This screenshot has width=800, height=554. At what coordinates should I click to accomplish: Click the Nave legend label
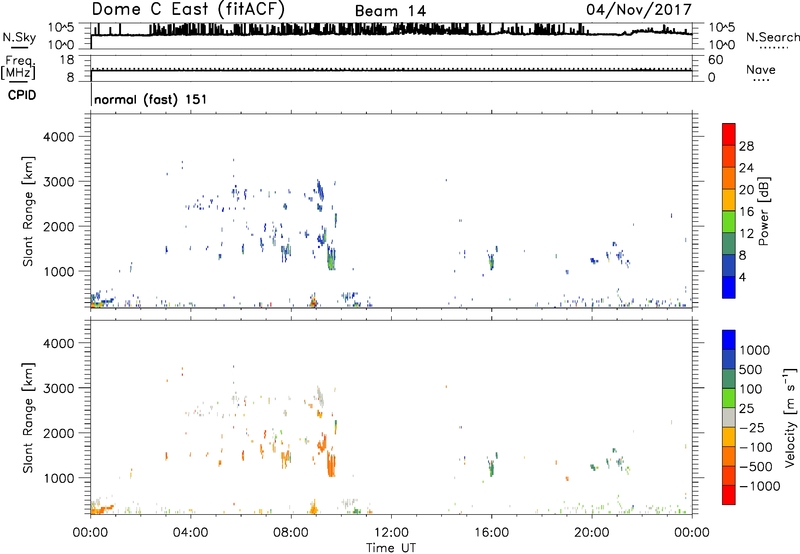tap(761, 69)
